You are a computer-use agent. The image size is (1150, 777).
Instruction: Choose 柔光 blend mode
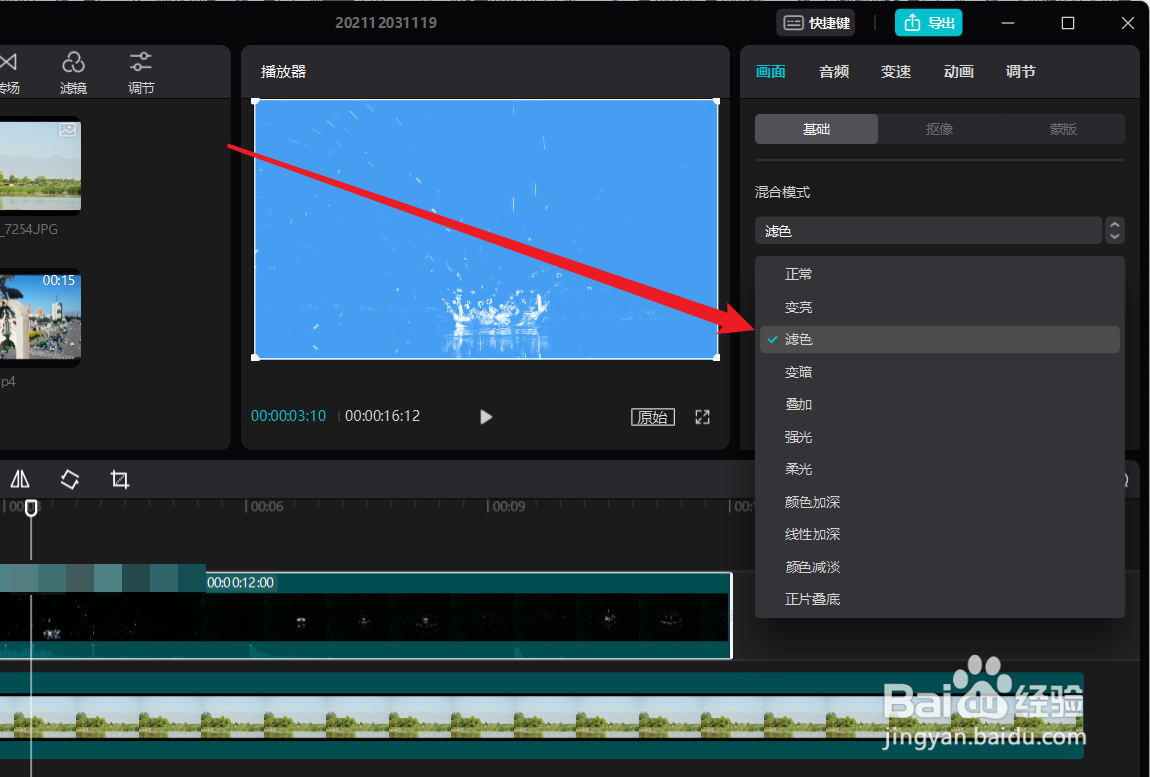(x=940, y=469)
